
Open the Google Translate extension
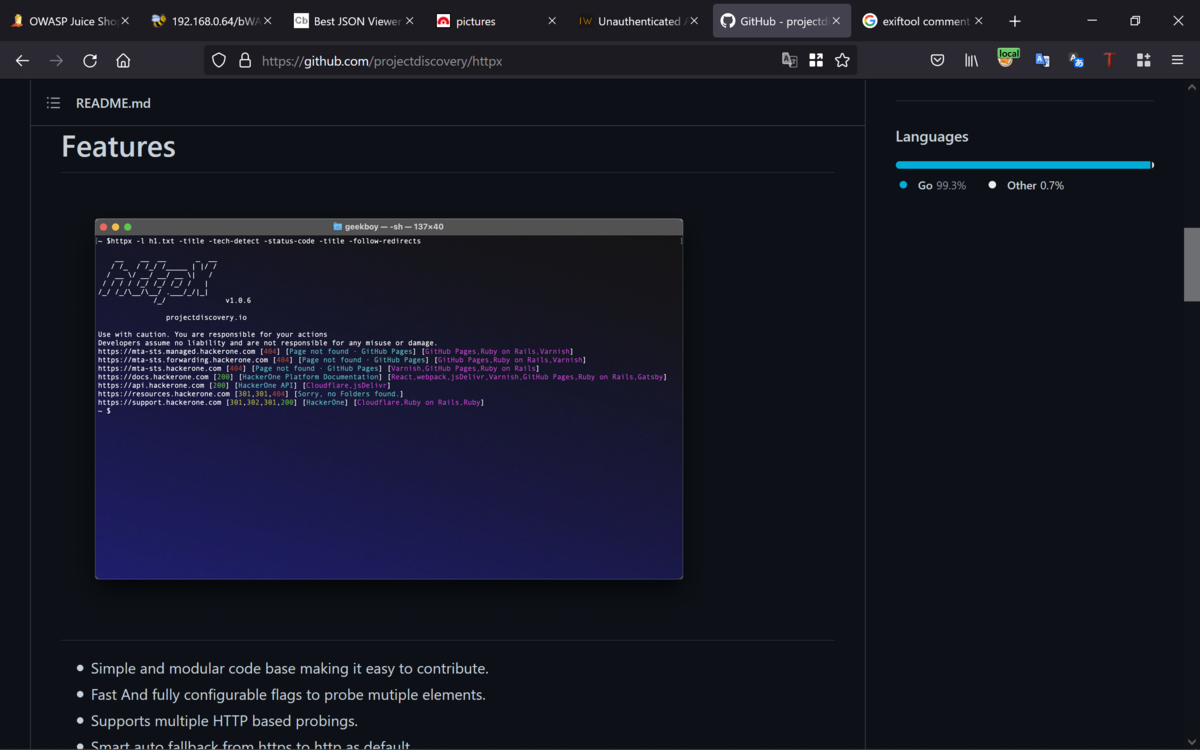click(x=1042, y=61)
